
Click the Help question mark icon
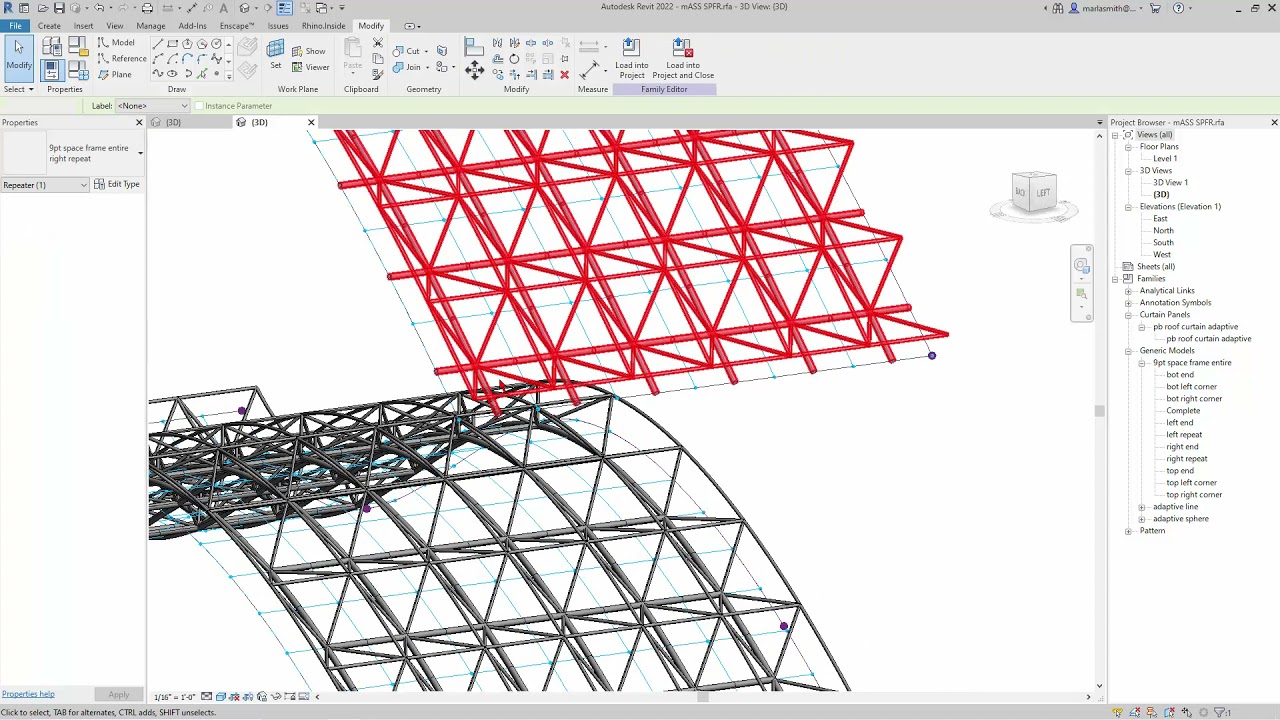(1178, 8)
